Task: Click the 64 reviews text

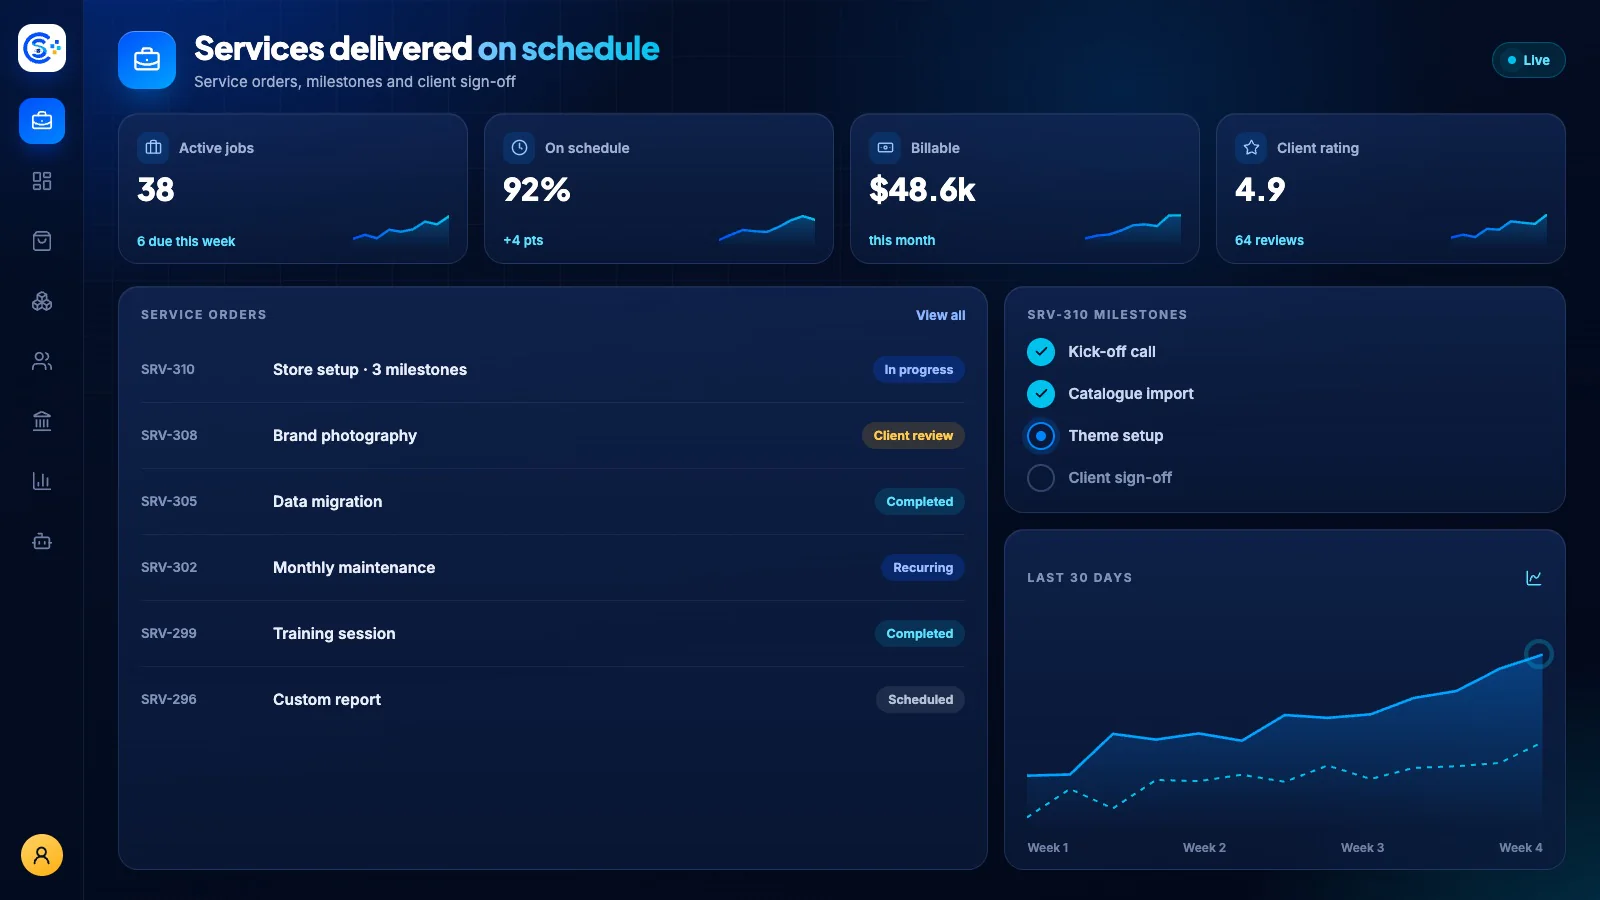Action: tap(1269, 240)
